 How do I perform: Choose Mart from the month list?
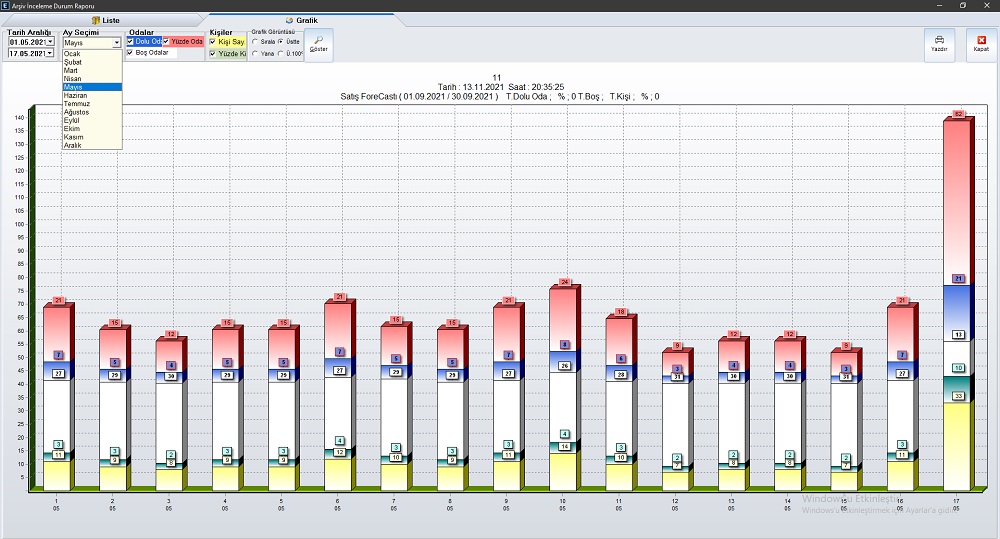coord(92,70)
